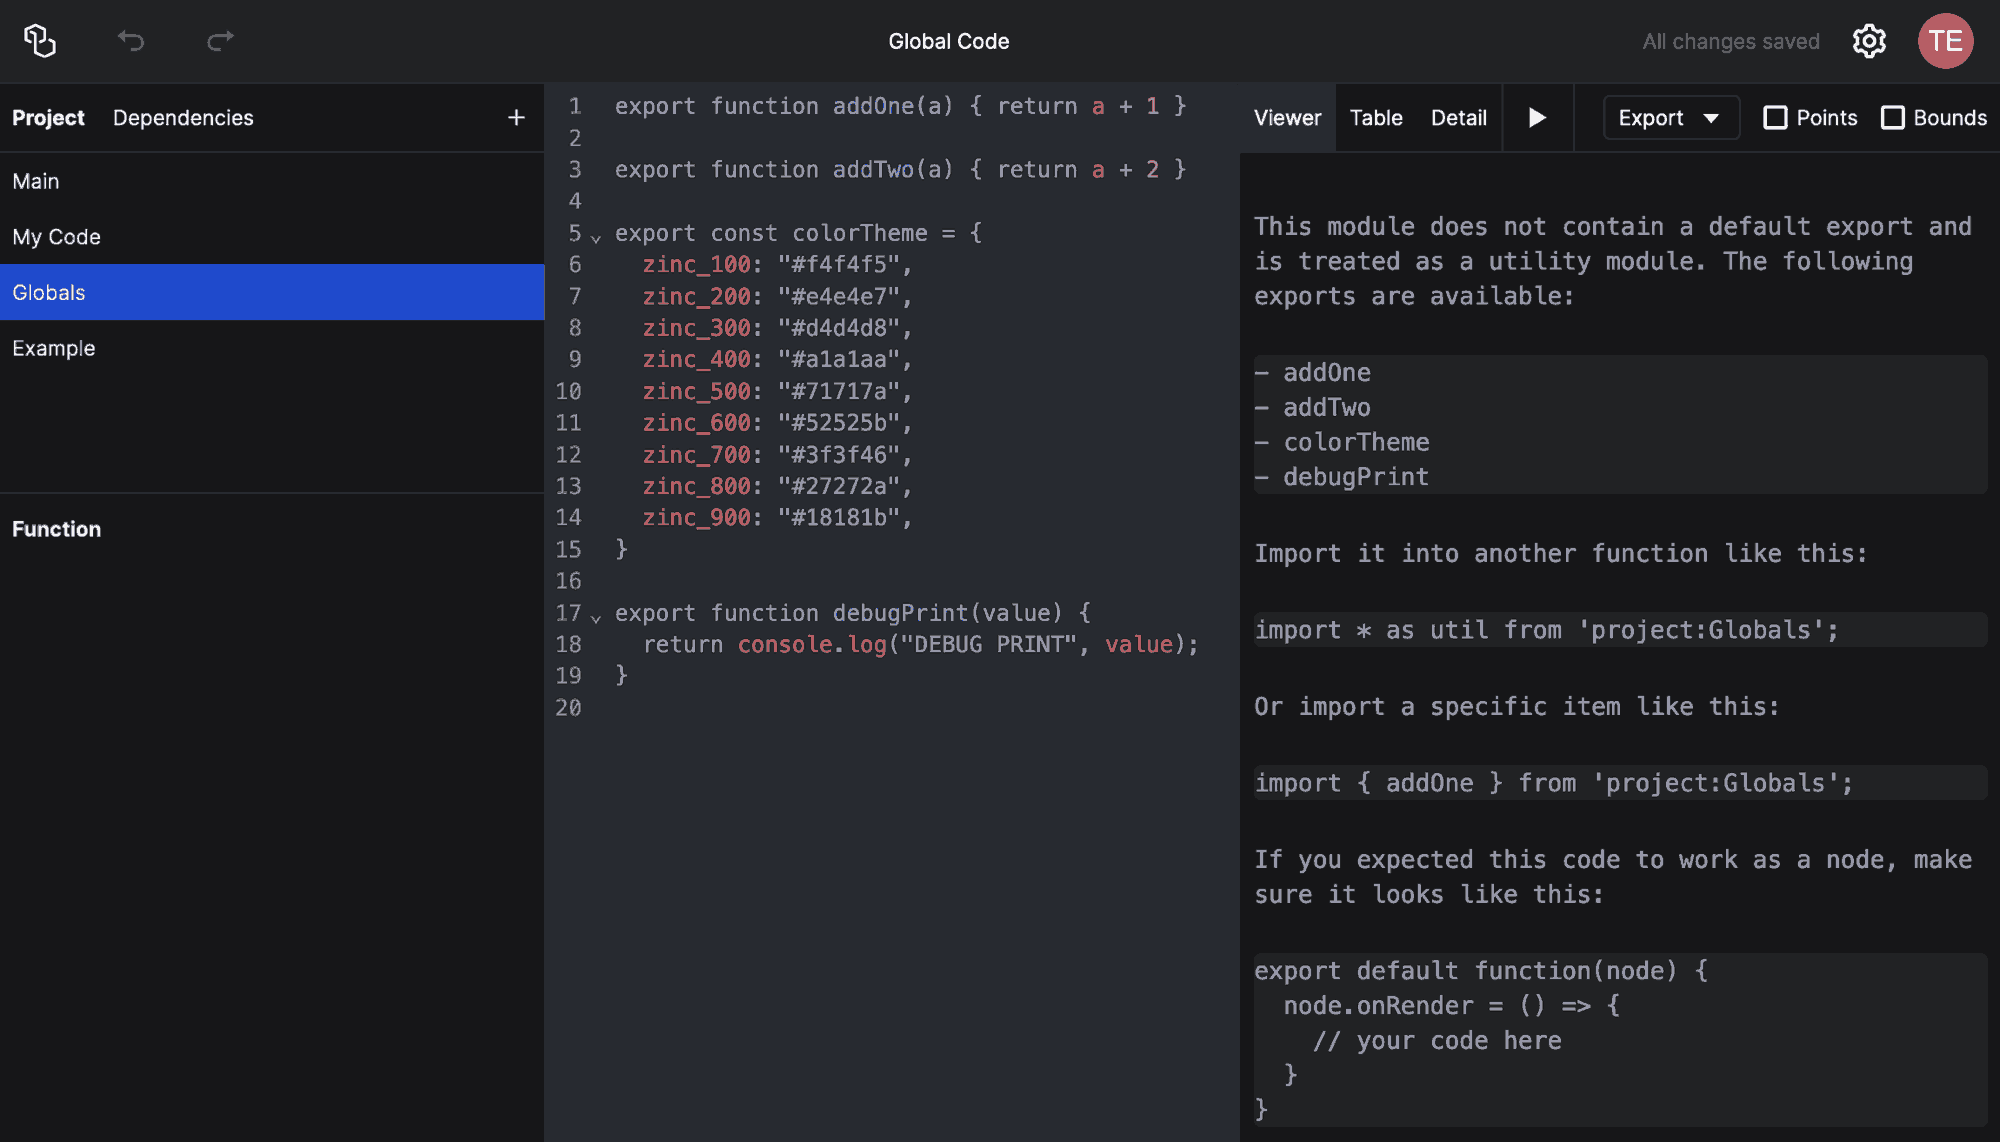Switch to the Dependencies tab
Image resolution: width=2000 pixels, height=1142 pixels.
click(x=183, y=118)
